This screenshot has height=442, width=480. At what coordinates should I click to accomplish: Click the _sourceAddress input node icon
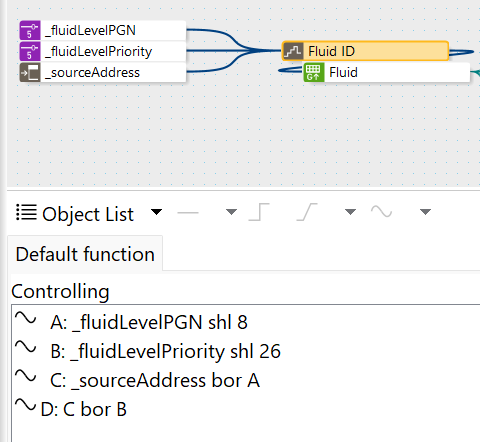pos(30,72)
